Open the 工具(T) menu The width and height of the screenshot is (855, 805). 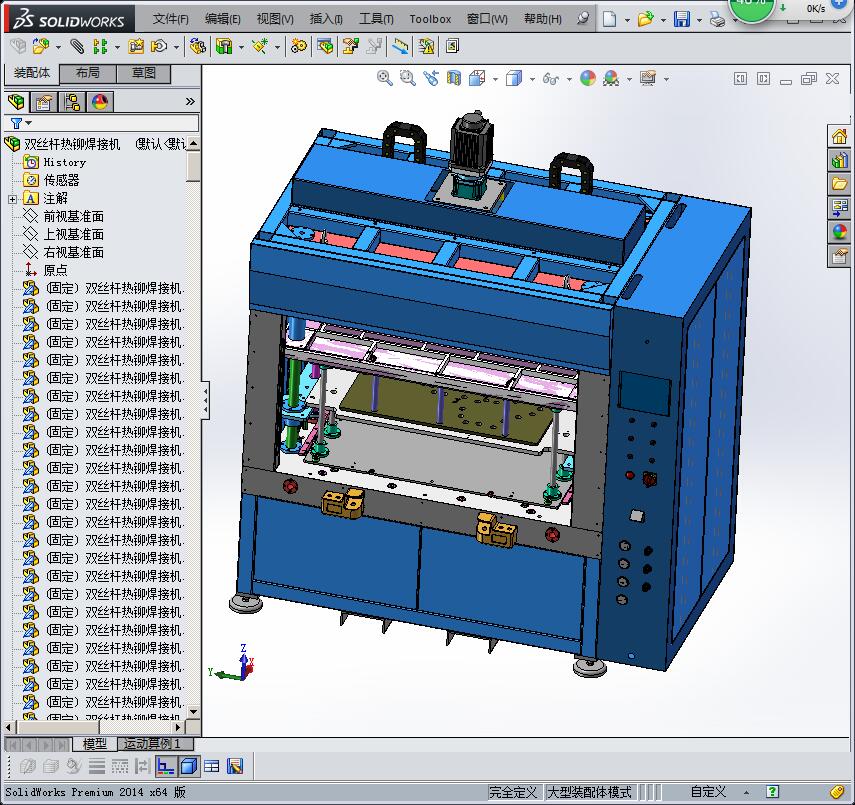(x=376, y=19)
